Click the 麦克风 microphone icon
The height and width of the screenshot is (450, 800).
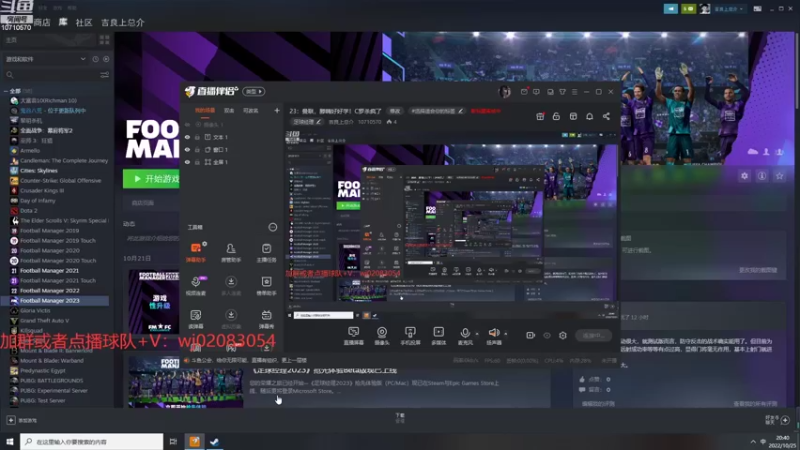coord(465,335)
